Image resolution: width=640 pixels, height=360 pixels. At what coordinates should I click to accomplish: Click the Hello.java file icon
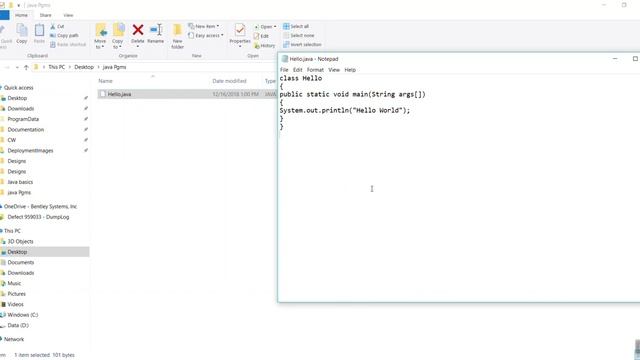[102, 94]
